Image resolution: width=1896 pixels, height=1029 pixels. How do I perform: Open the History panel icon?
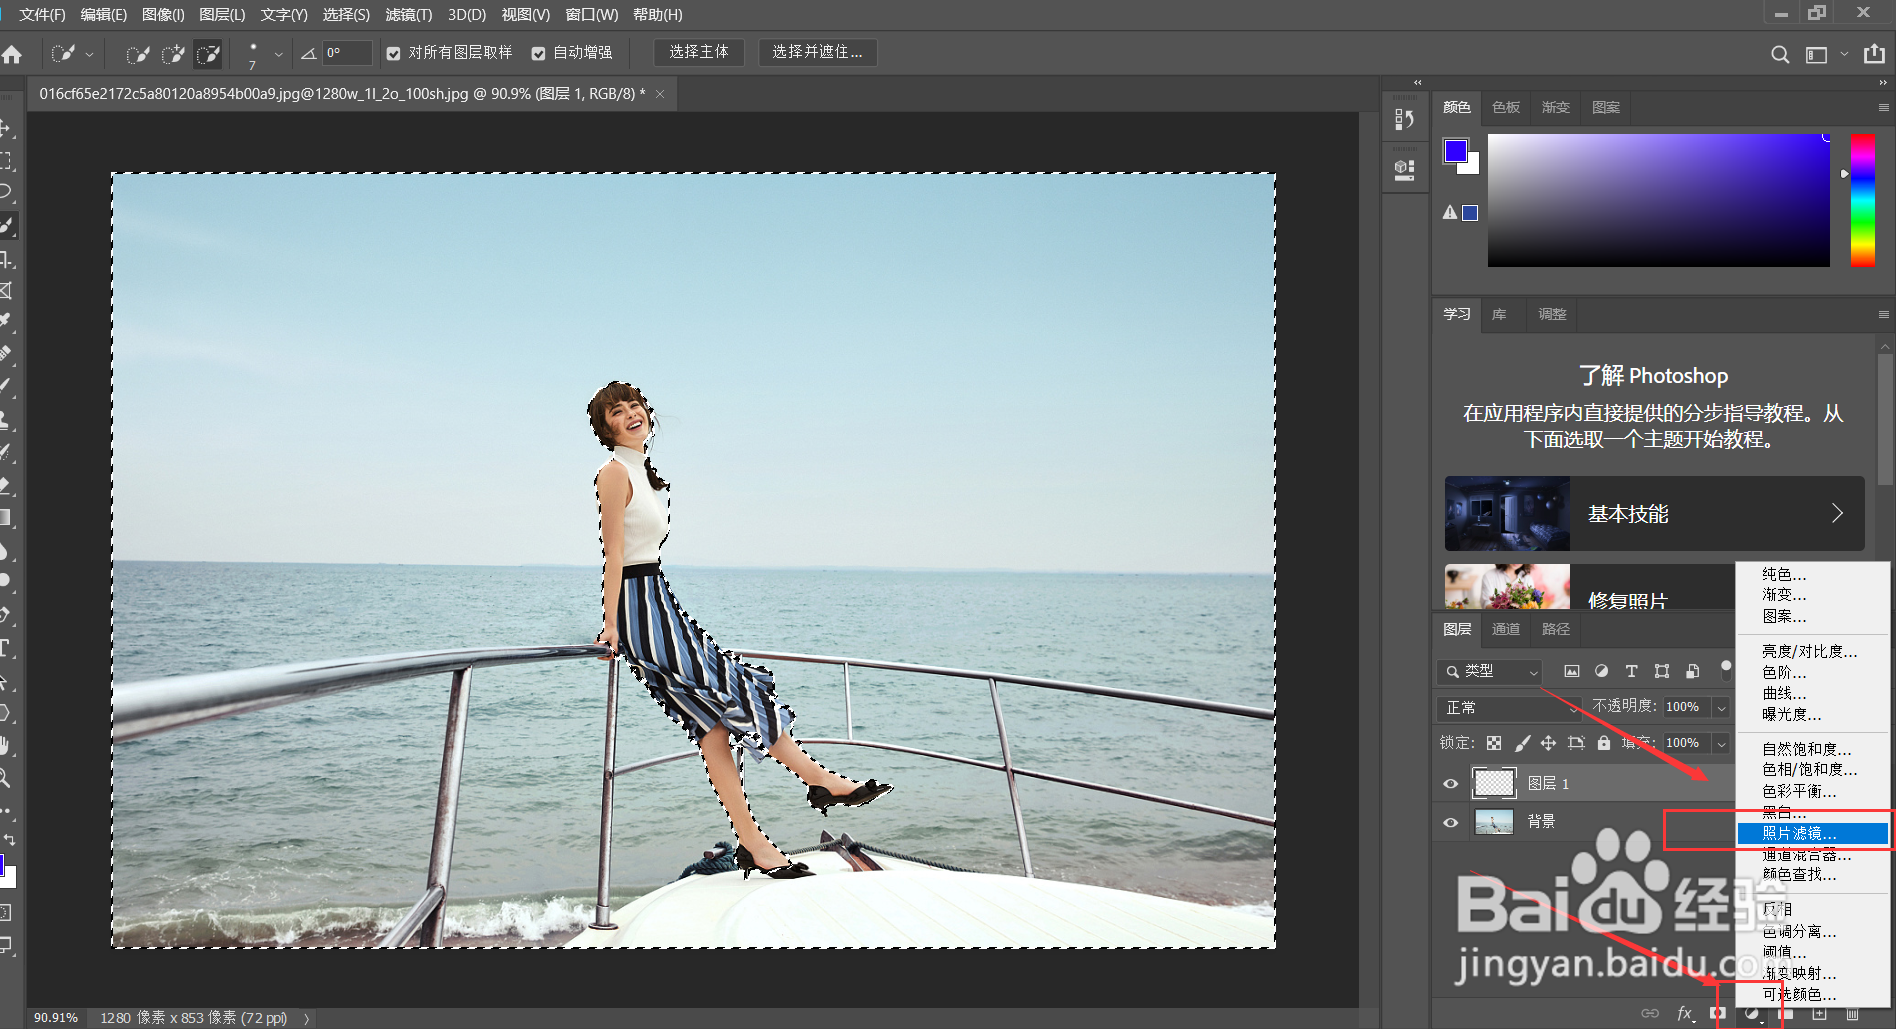1405,120
